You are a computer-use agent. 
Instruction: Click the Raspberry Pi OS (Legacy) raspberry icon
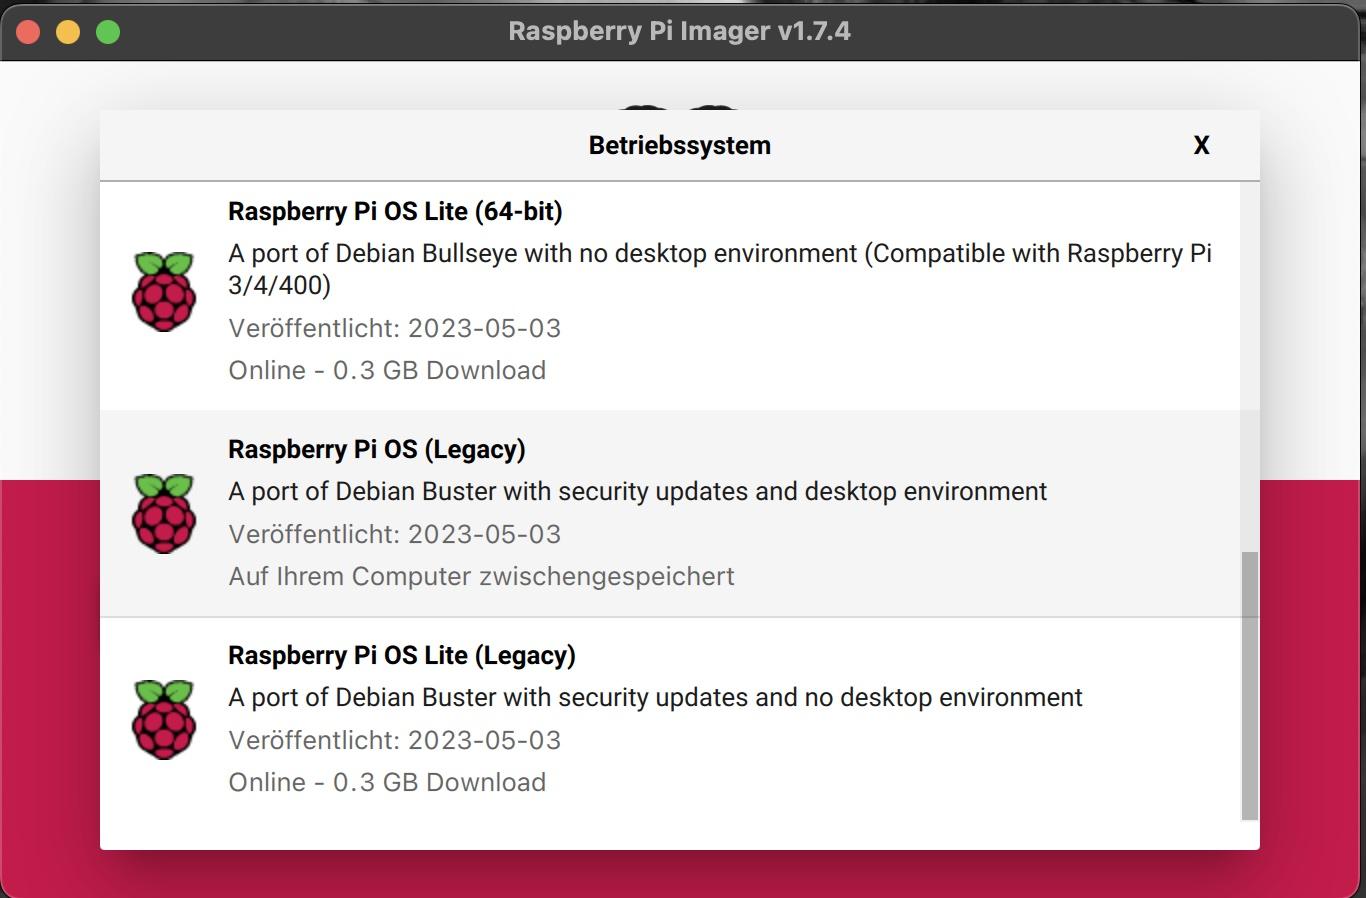pyautogui.click(x=163, y=513)
